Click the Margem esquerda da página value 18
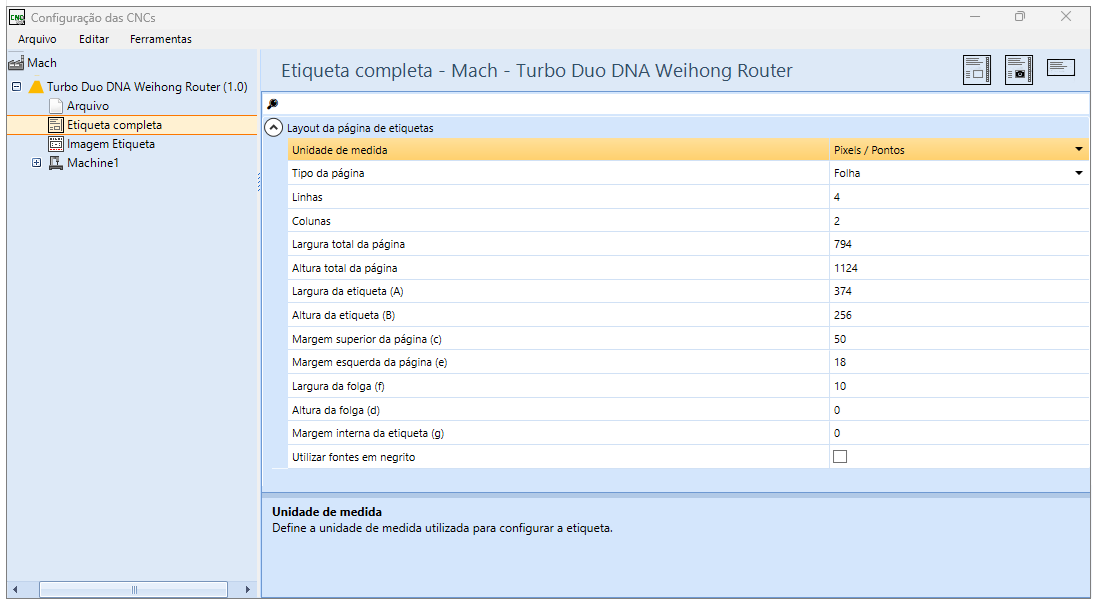The width and height of the screenshot is (1097, 602). tap(958, 362)
